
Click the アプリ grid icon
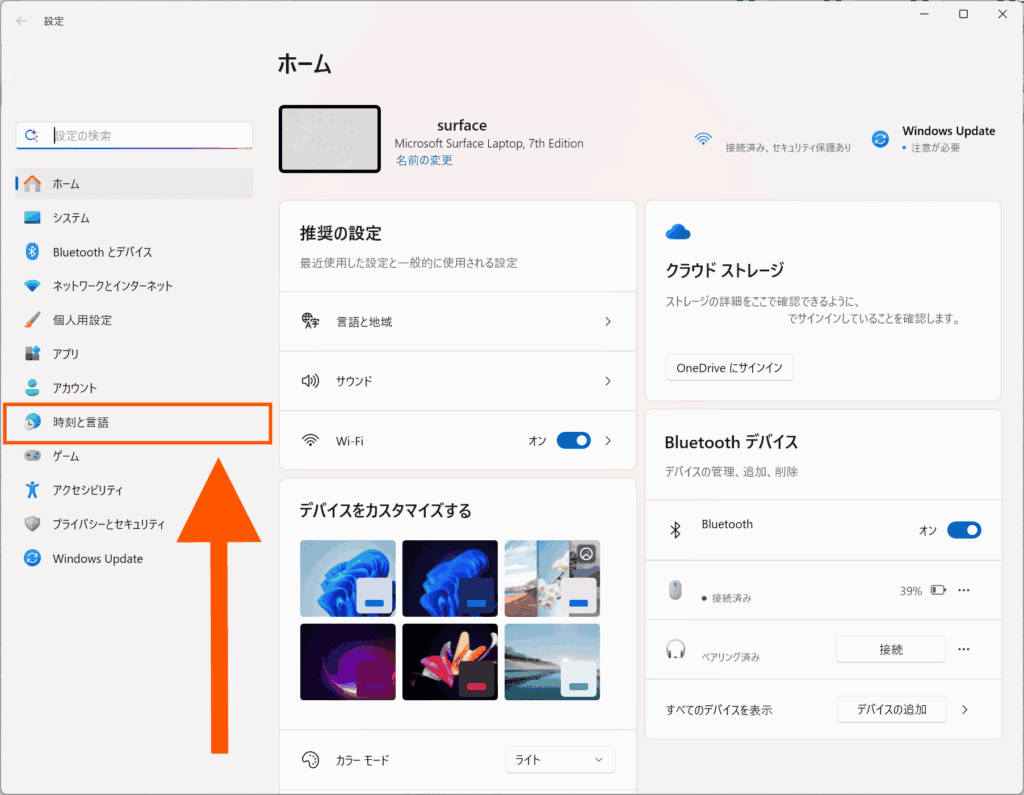[x=32, y=353]
